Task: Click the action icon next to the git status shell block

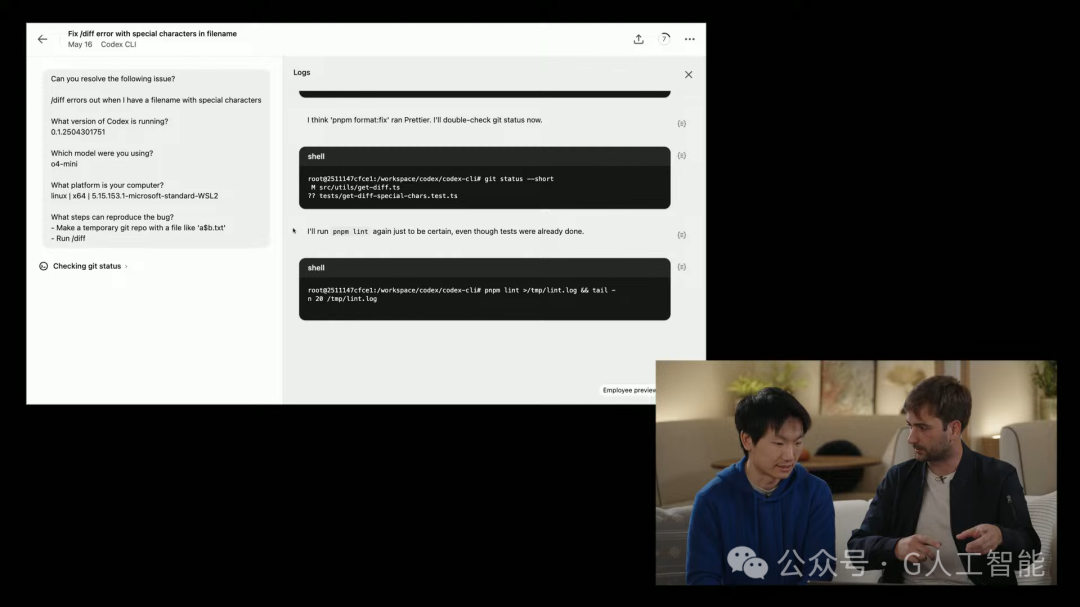Action: (x=681, y=155)
